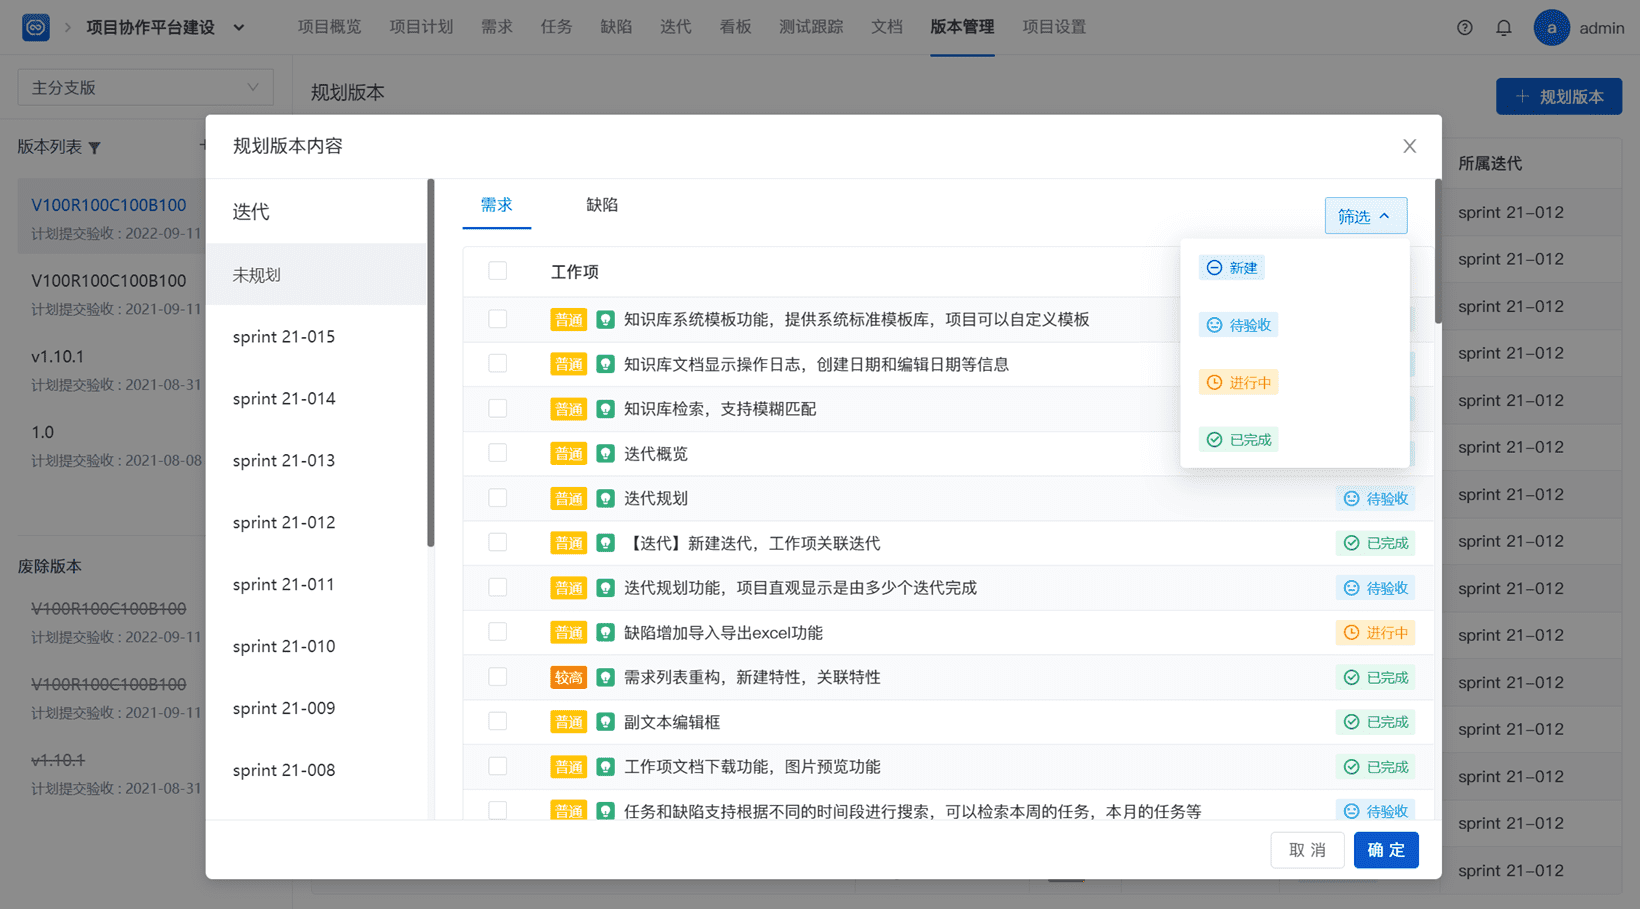The height and width of the screenshot is (909, 1640).
Task: Switch to the 需求 tab in dialog
Action: pyautogui.click(x=497, y=205)
